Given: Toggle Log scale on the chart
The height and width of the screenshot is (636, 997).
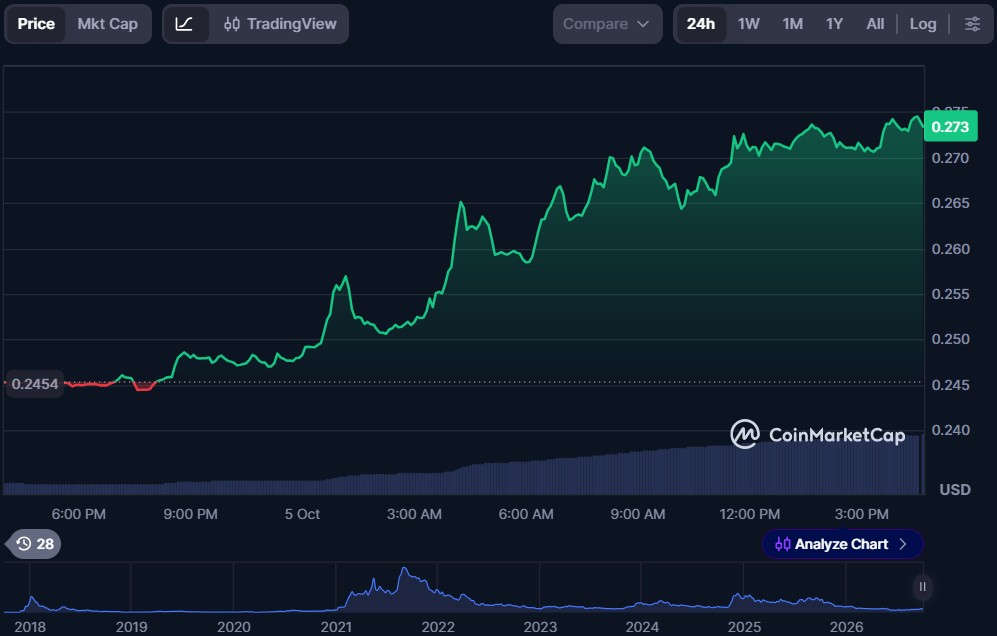Looking at the screenshot, I should pyautogui.click(x=923, y=24).
